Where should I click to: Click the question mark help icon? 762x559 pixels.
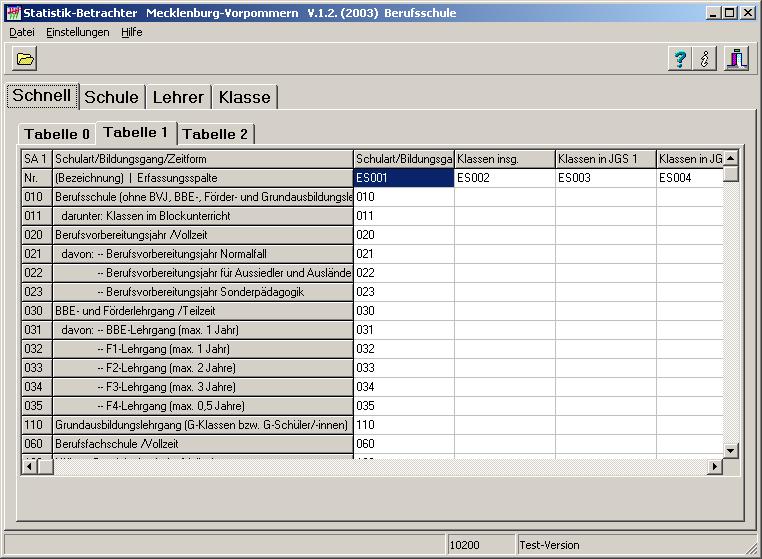(678, 59)
